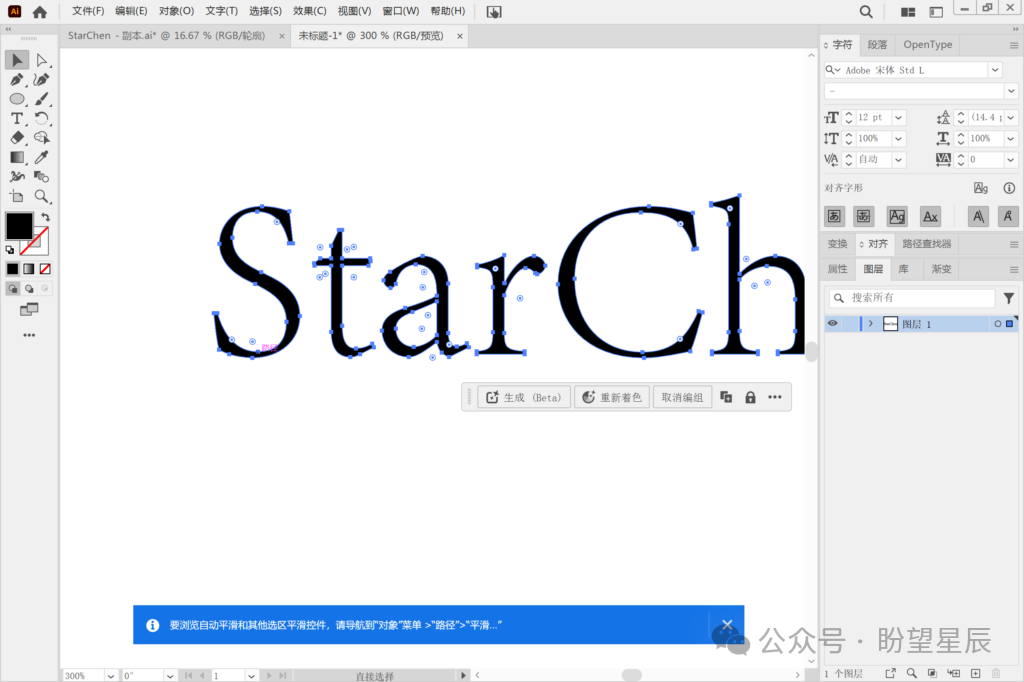Screen dimensions: 1024x682
Task: Select the Zoom tool in toolbar
Action: (41, 196)
